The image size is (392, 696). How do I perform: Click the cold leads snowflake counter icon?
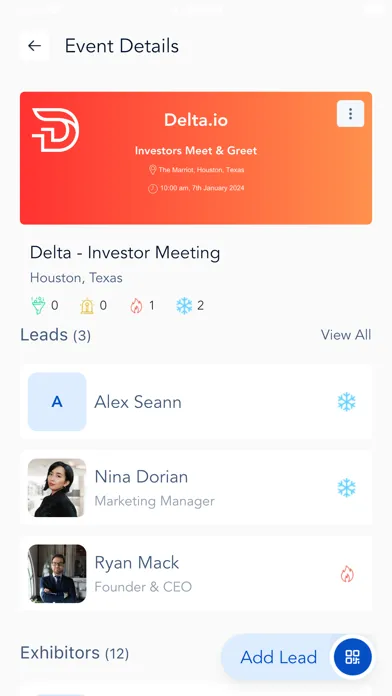[x=184, y=305]
